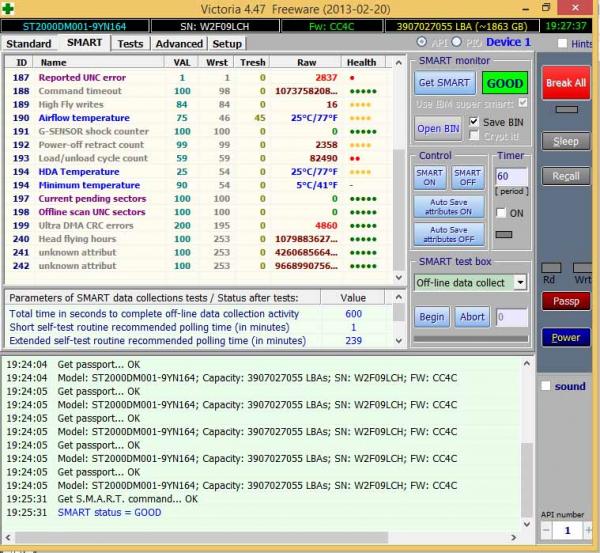Click the Sleep button
This screenshot has width=600, height=553.
pyautogui.click(x=565, y=141)
